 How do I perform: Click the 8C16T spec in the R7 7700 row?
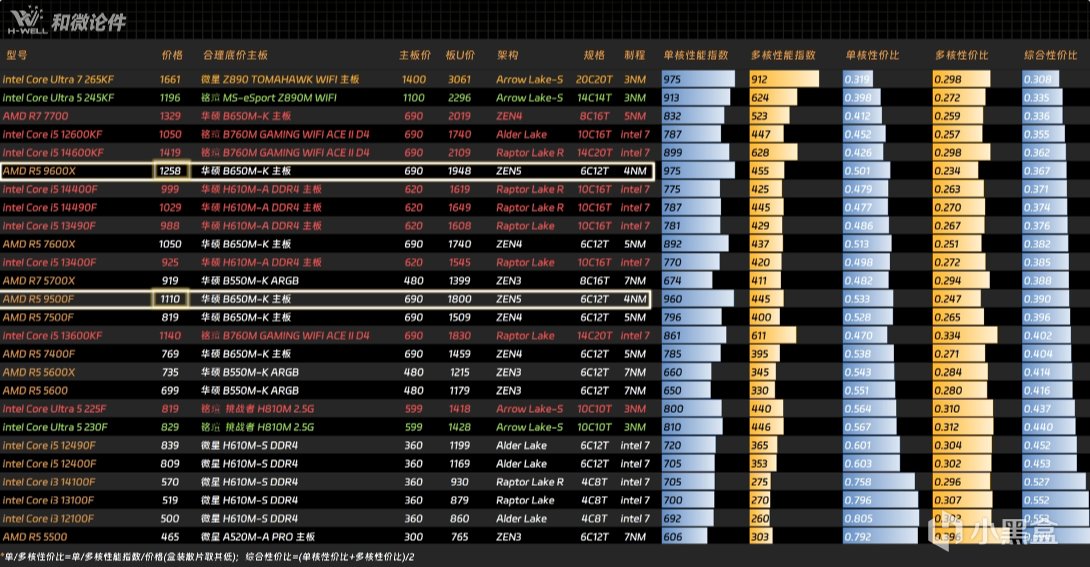tap(594, 116)
